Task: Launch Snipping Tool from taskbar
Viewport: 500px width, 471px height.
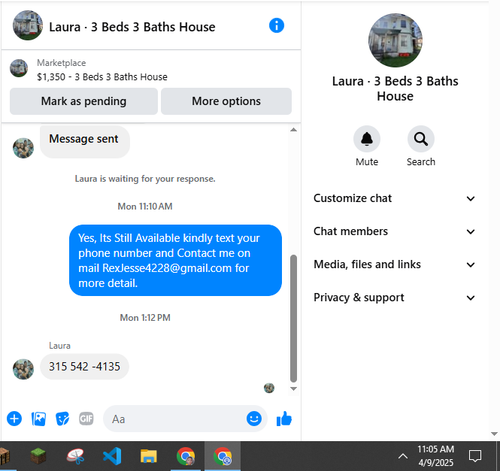Action: point(75,456)
